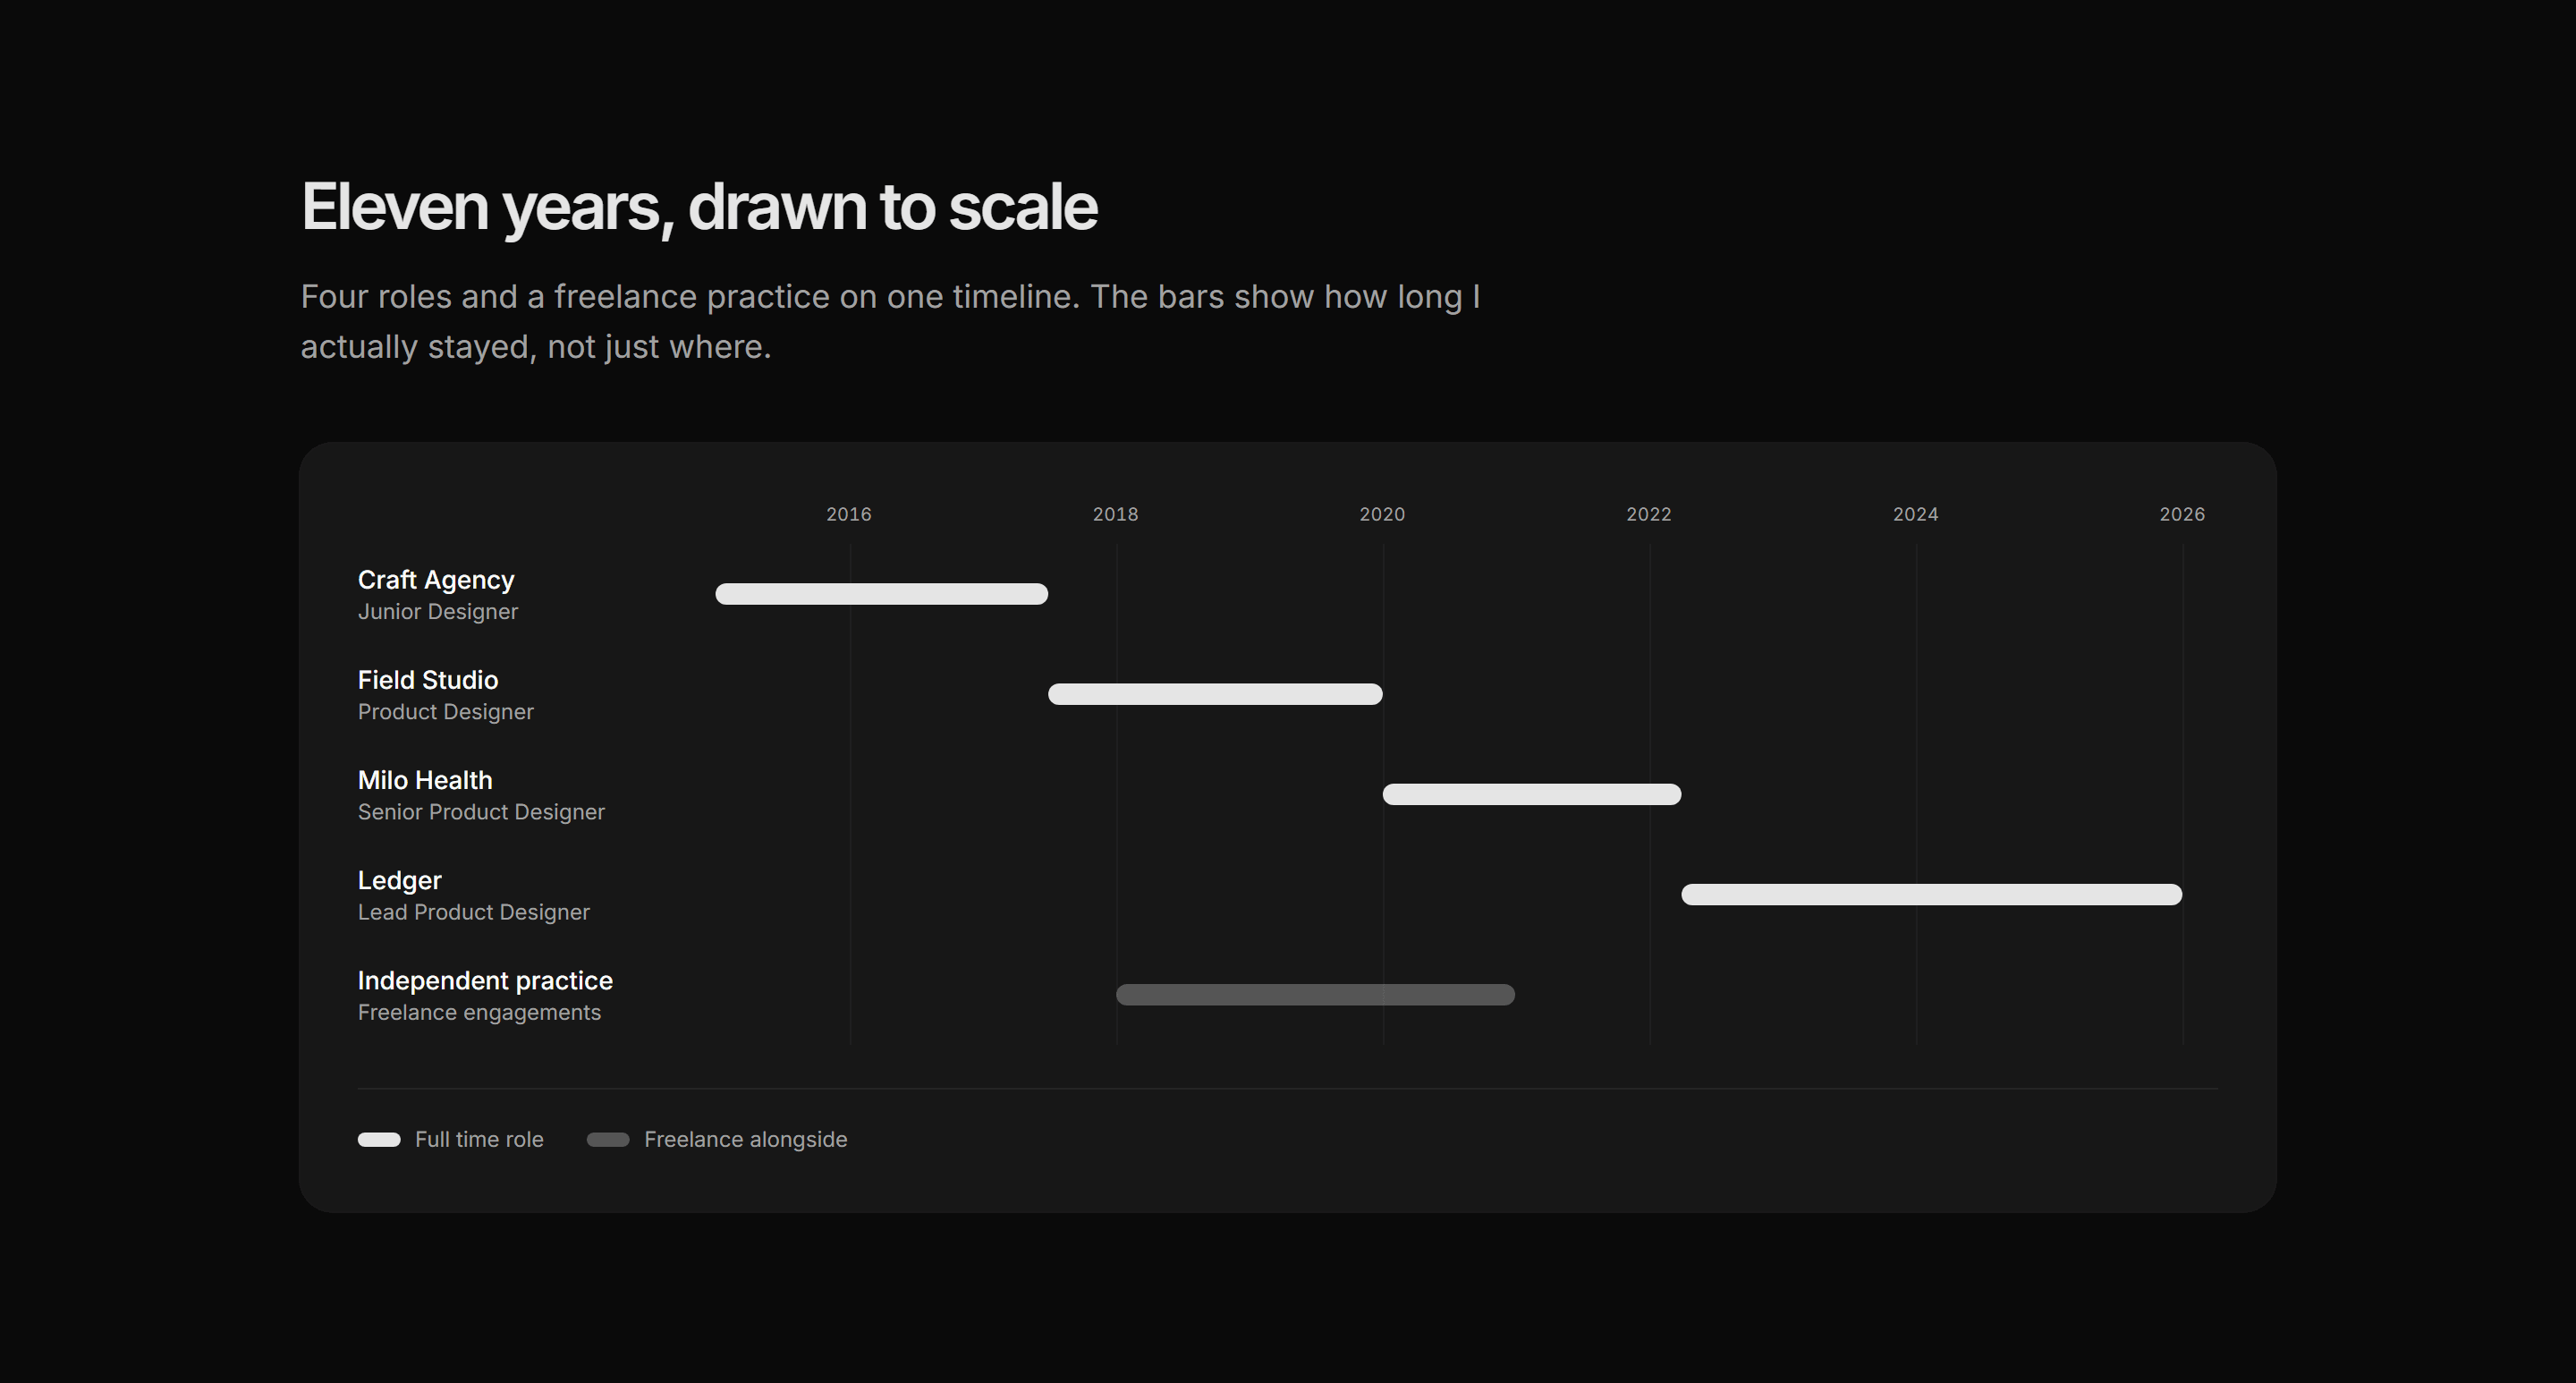Viewport: 2576px width, 1383px height.
Task: Select the 2024 axis label
Action: pos(1916,514)
